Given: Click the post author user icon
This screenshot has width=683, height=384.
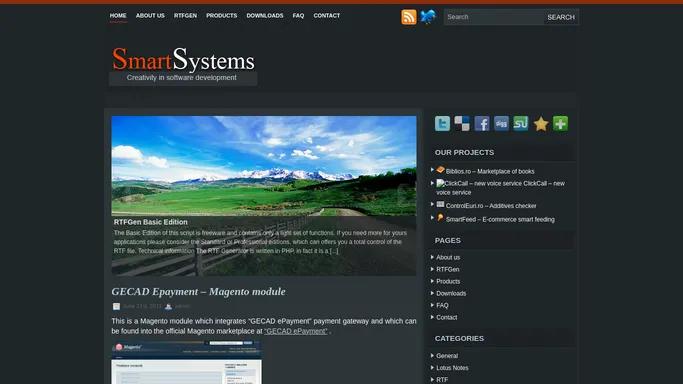Looking at the screenshot, I should (169, 307).
